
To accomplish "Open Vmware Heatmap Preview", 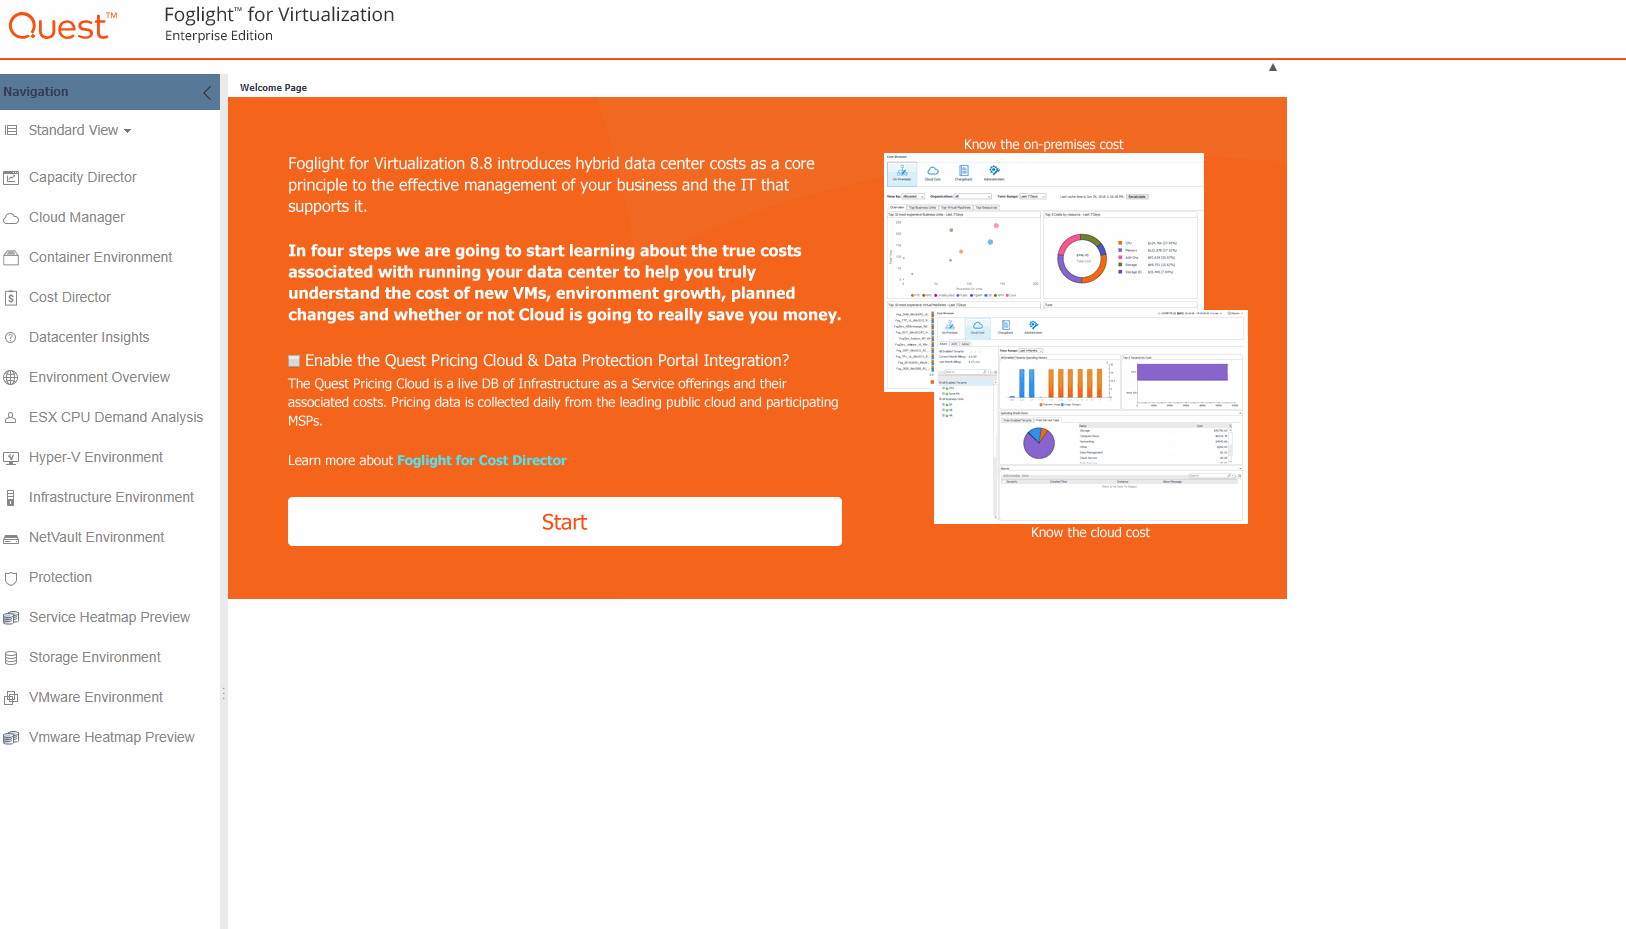I will [112, 737].
